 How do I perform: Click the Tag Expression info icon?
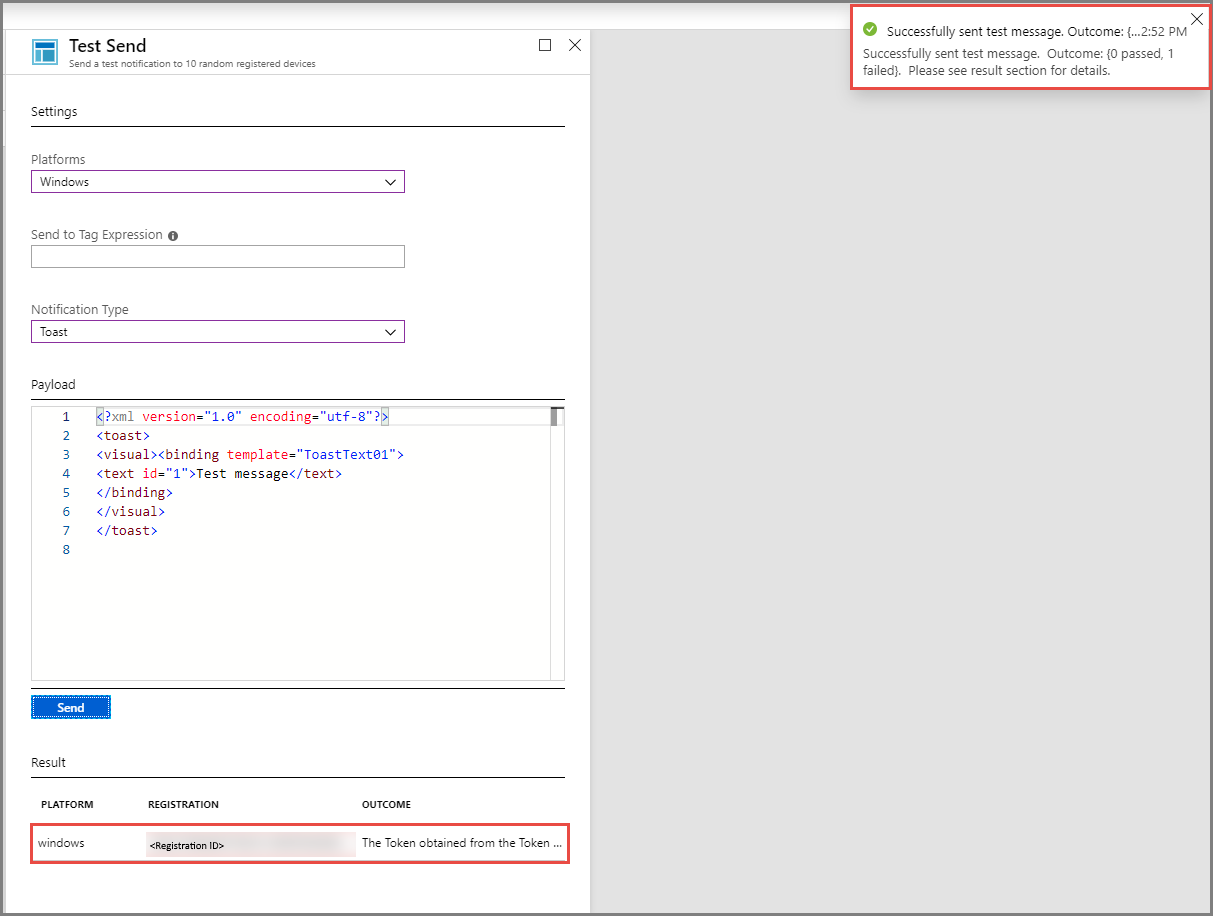(x=173, y=236)
